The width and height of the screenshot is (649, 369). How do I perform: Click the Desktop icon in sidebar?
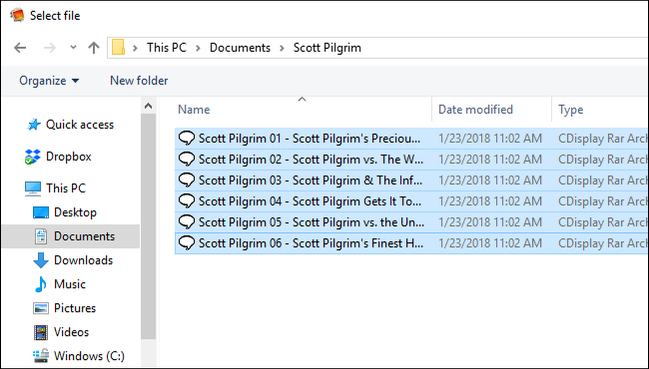[41, 212]
